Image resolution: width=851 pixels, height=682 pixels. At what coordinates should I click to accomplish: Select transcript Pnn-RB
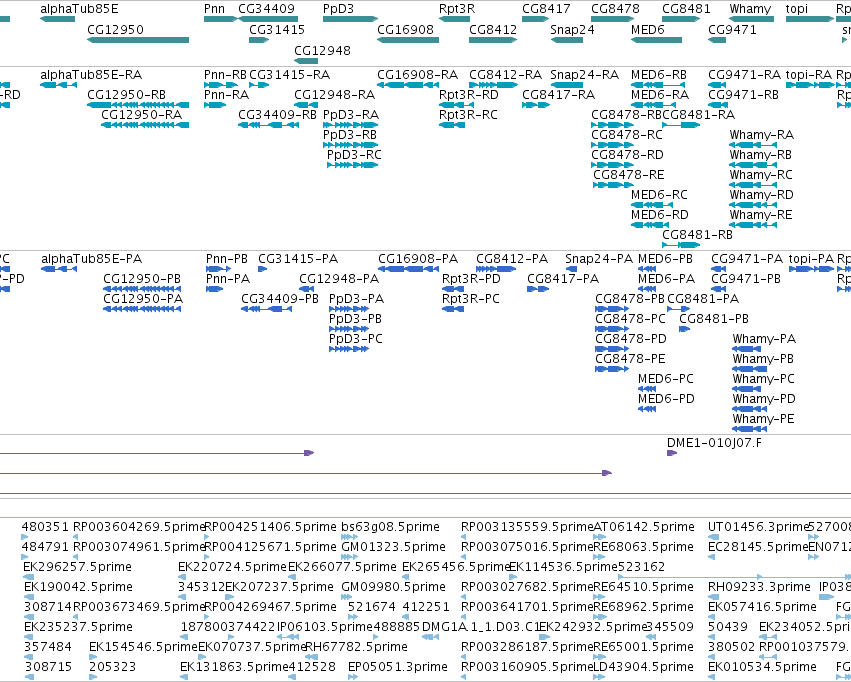225,75
